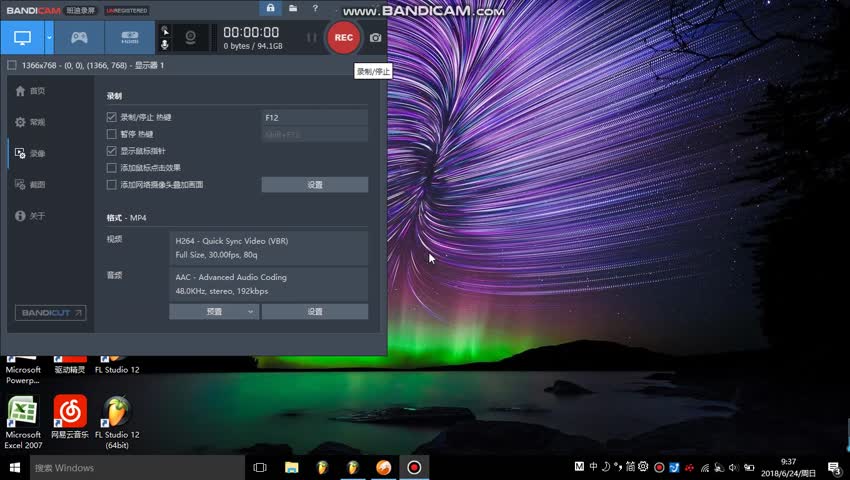
Task: Open the Windows Start menu
Action: (15, 467)
